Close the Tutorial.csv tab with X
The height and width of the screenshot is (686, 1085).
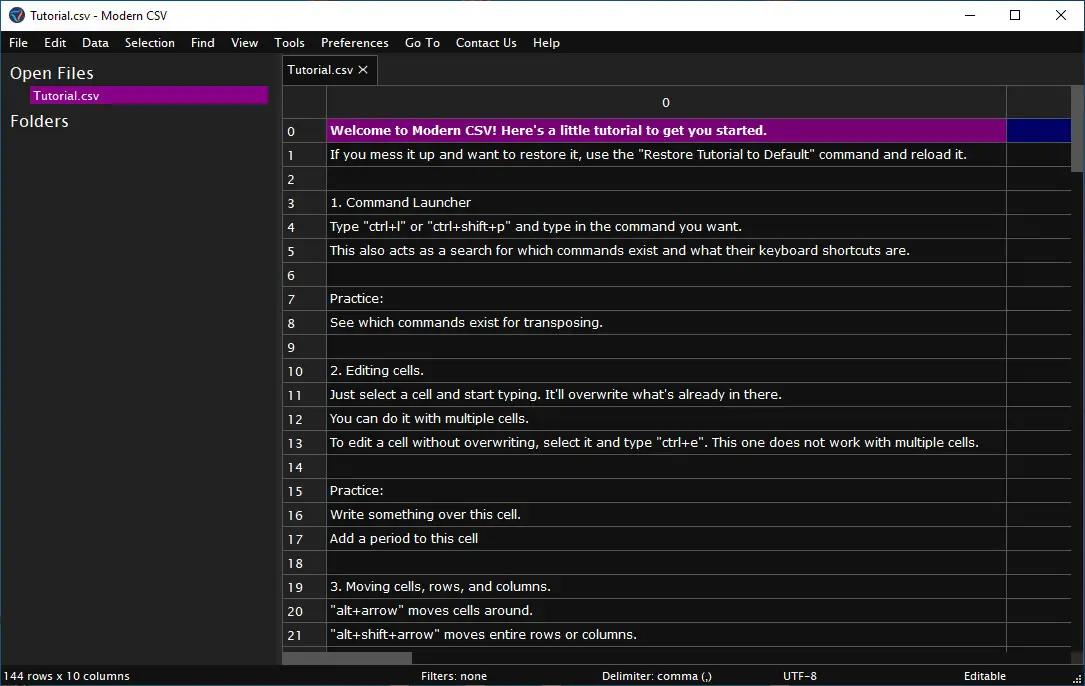pos(363,70)
